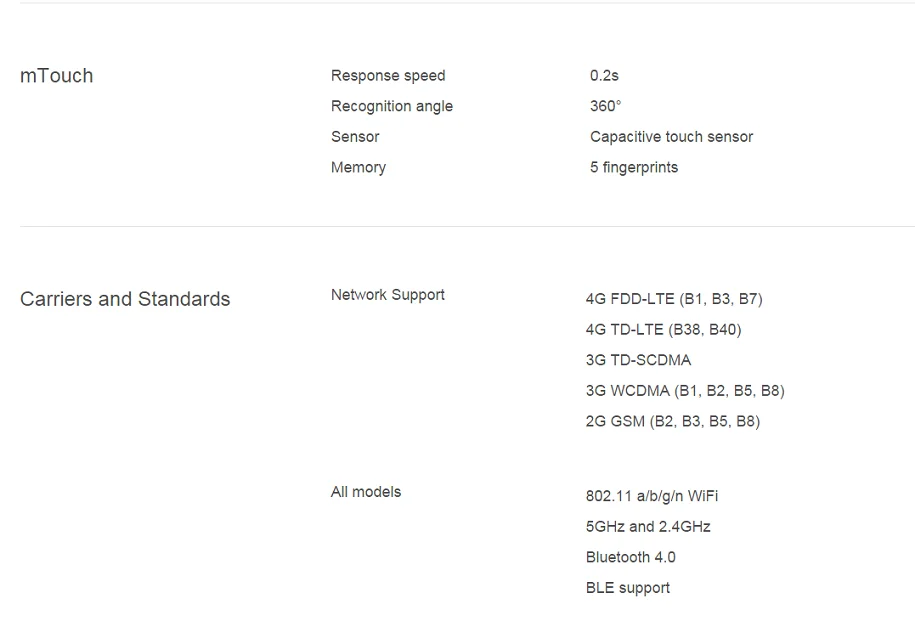
Task: Click the 5 fingerprints value
Action: [x=634, y=168]
